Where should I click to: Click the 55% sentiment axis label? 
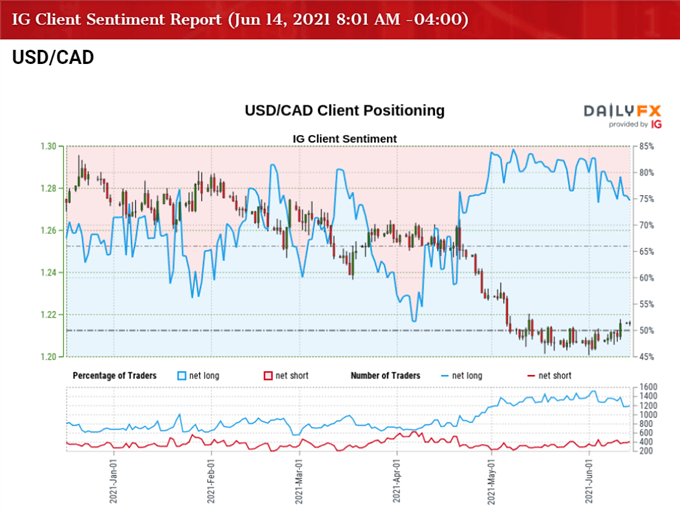click(647, 305)
